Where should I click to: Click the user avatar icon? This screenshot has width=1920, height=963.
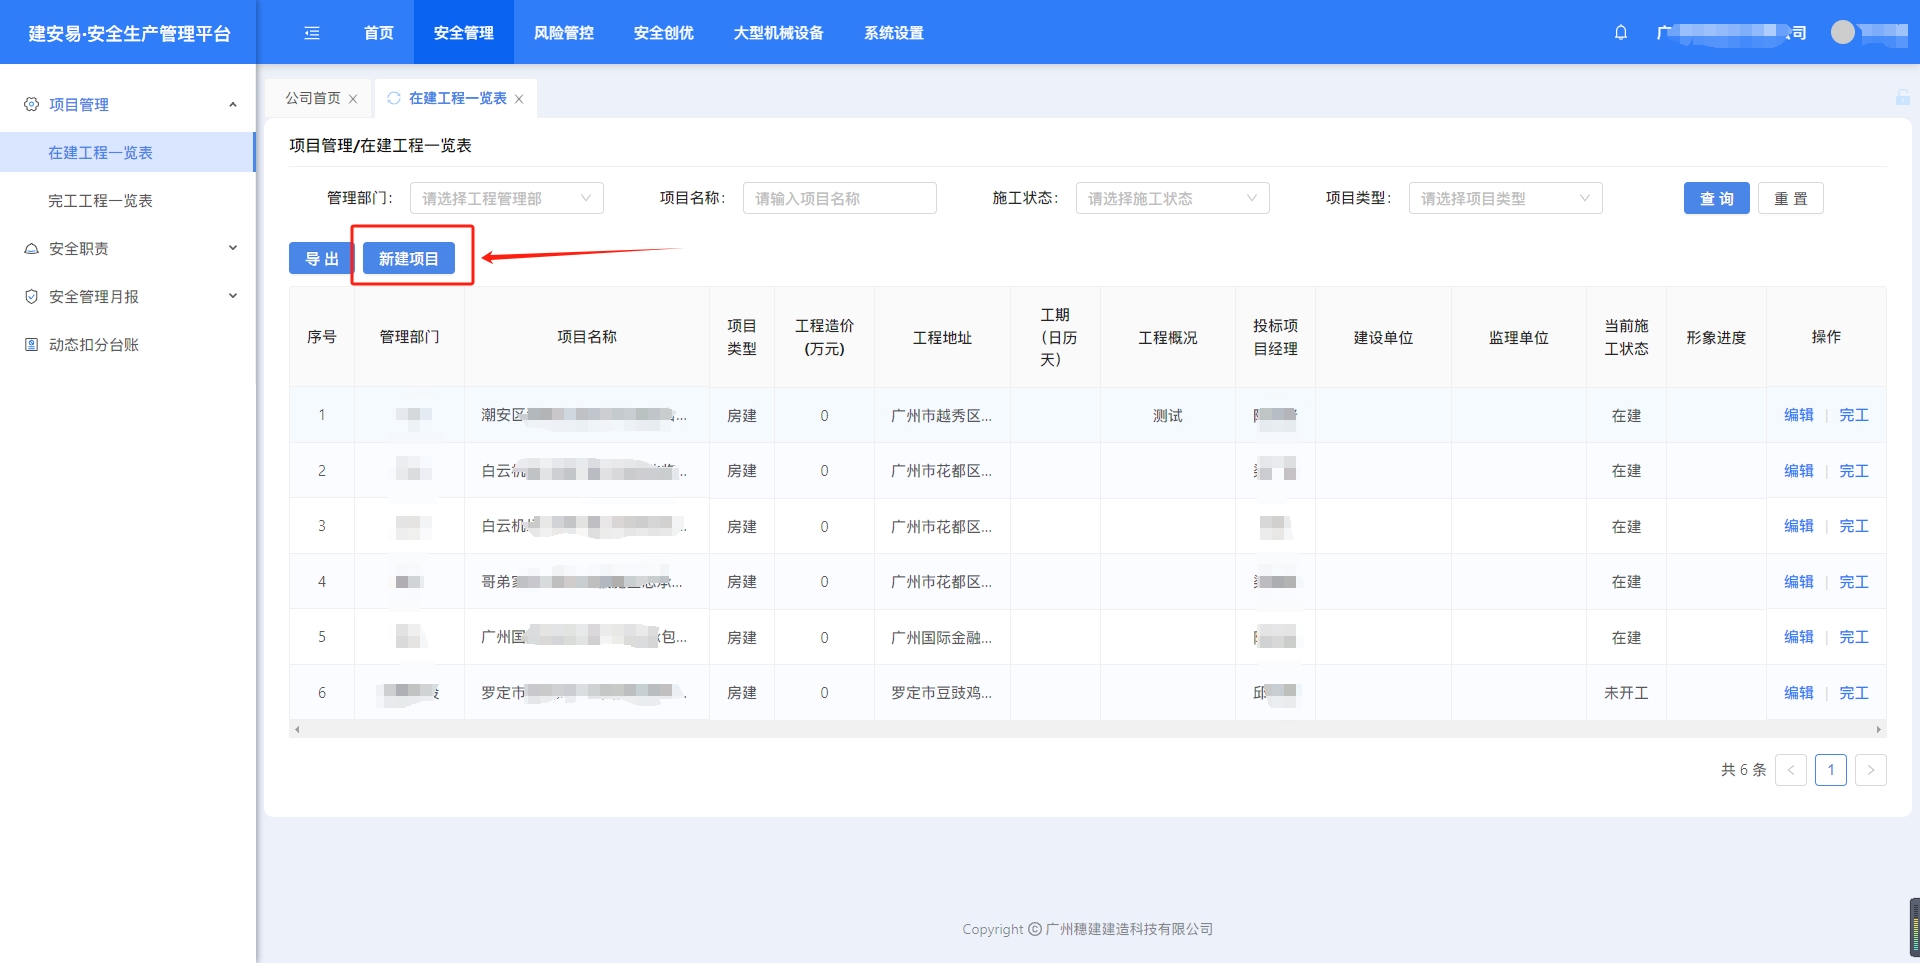[x=1842, y=32]
